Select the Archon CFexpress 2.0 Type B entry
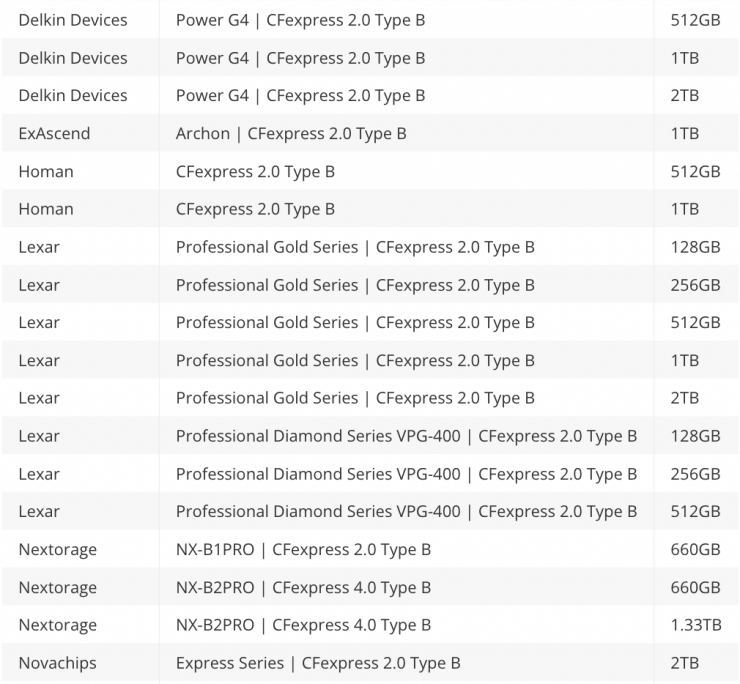Screen dimensions: 740x684 [291, 133]
